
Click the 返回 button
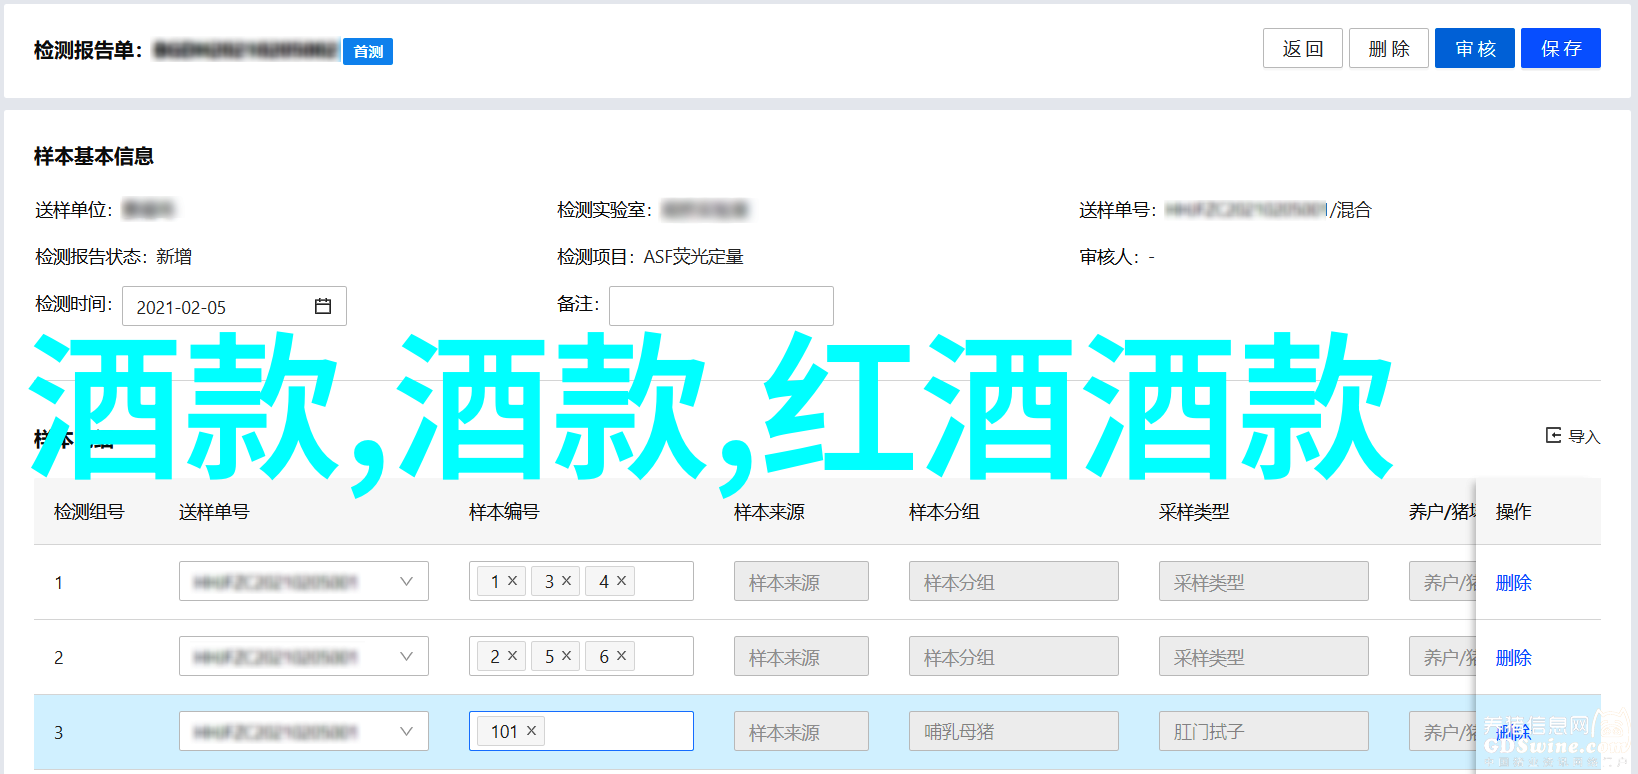pos(1302,48)
